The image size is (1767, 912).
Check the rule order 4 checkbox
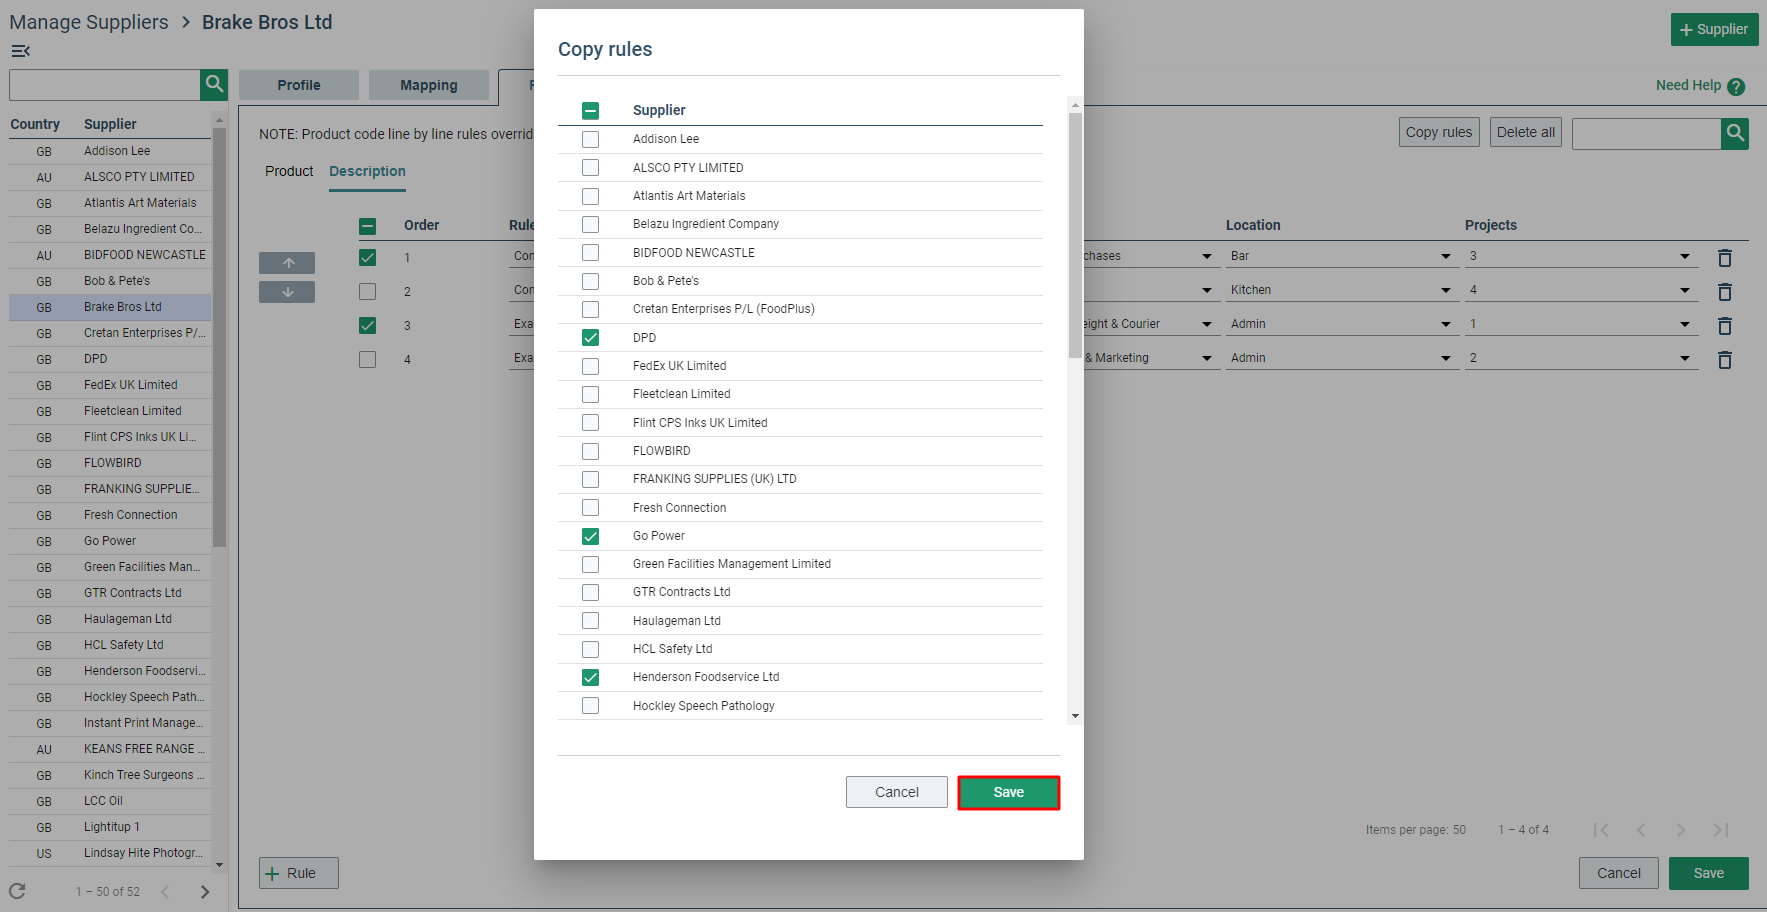point(368,360)
